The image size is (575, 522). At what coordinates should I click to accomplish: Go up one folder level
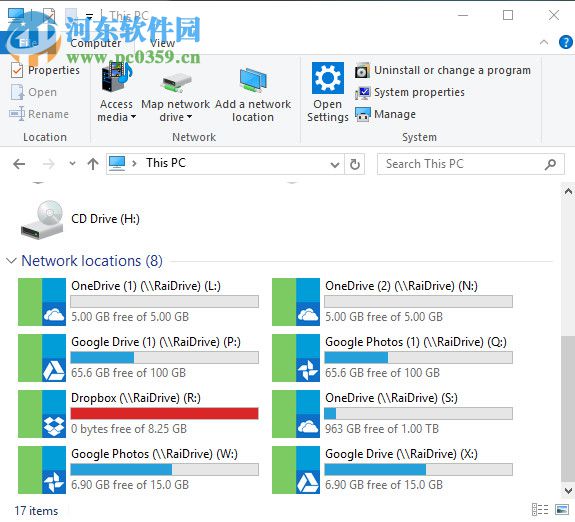click(93, 164)
